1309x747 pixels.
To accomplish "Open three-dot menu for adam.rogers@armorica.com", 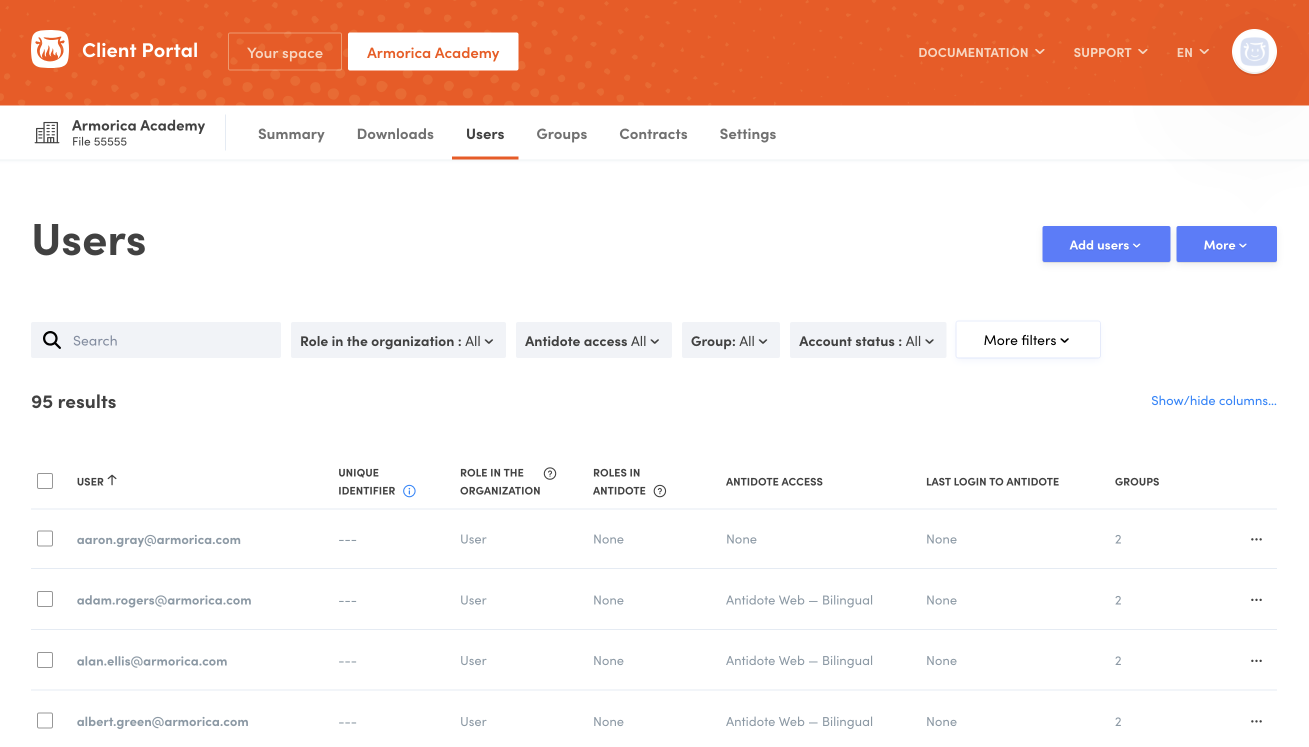I will coord(1256,600).
